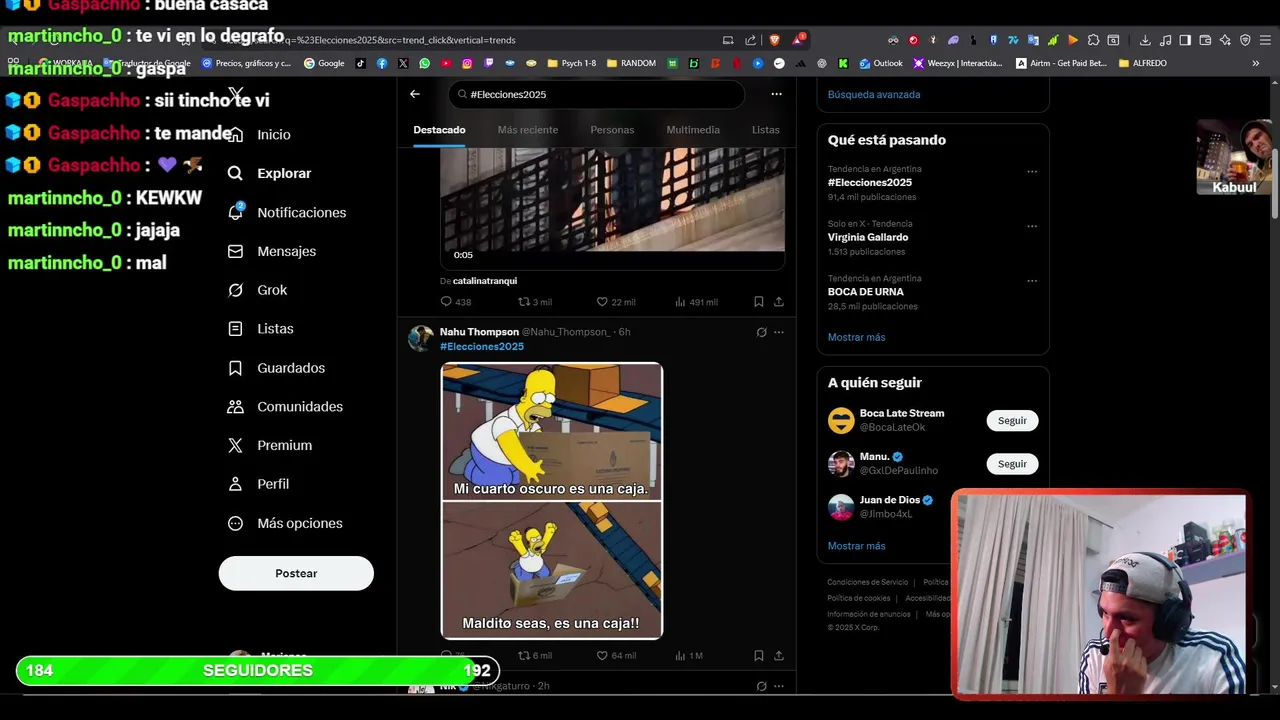Image resolution: width=1280 pixels, height=720 pixels.
Task: Share Nahu Thompson's Homer meme post
Action: coord(779,655)
